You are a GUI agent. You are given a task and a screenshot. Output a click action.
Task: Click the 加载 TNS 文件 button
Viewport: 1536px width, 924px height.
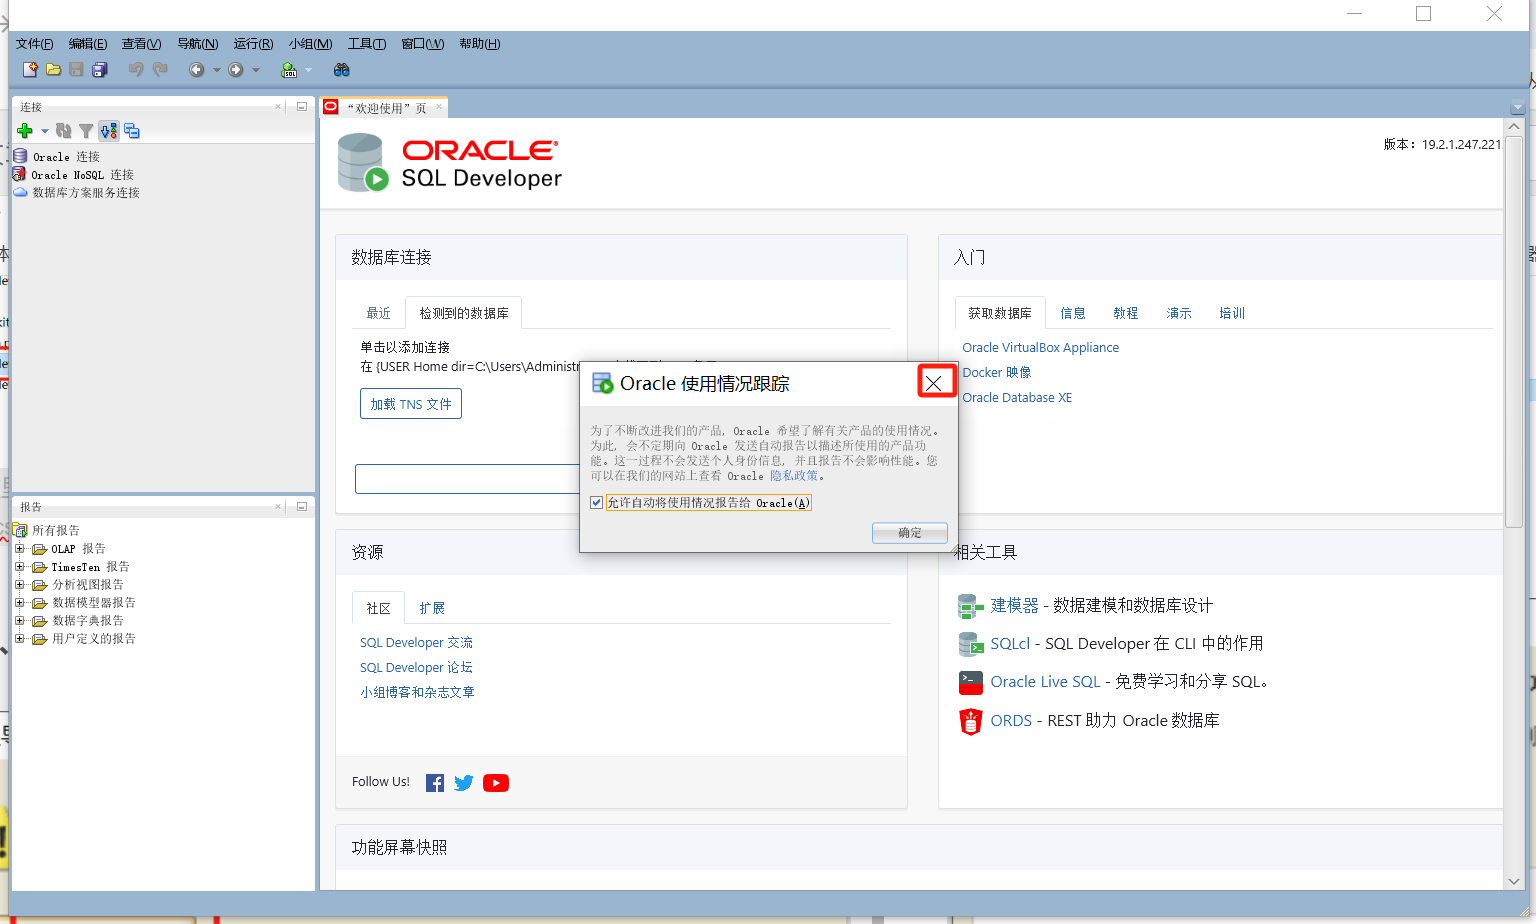410,403
